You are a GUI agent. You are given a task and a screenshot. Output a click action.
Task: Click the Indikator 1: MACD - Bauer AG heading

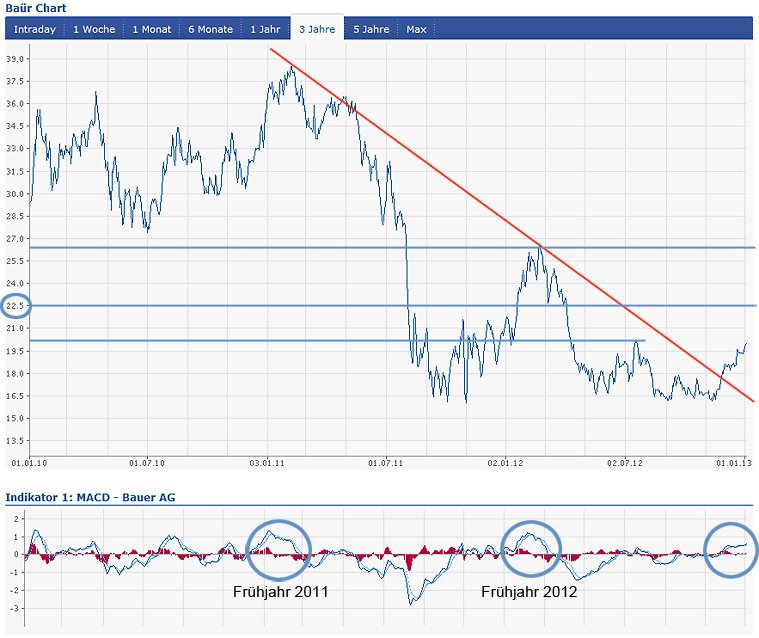[90, 497]
